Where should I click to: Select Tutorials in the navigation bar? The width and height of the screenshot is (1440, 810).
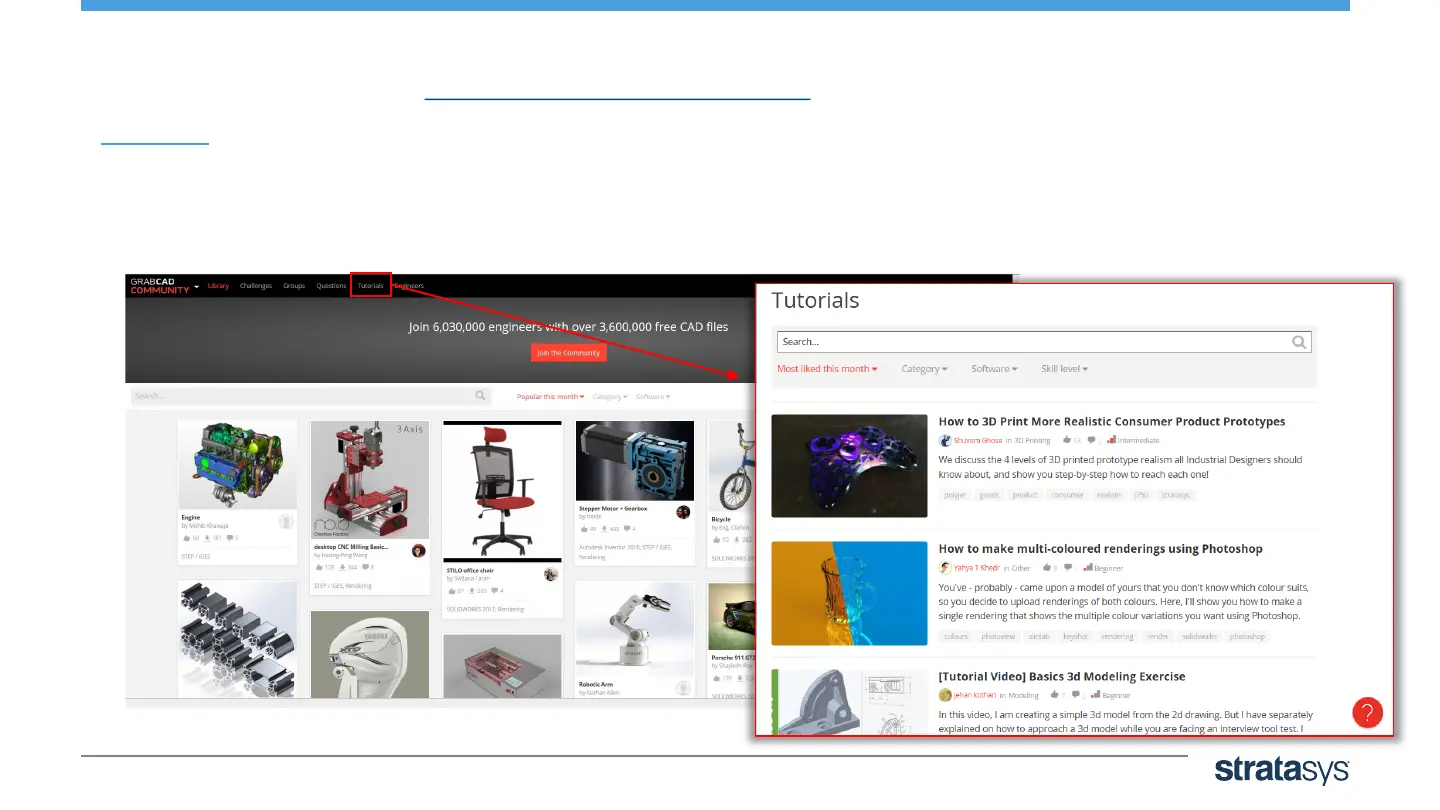(371, 286)
